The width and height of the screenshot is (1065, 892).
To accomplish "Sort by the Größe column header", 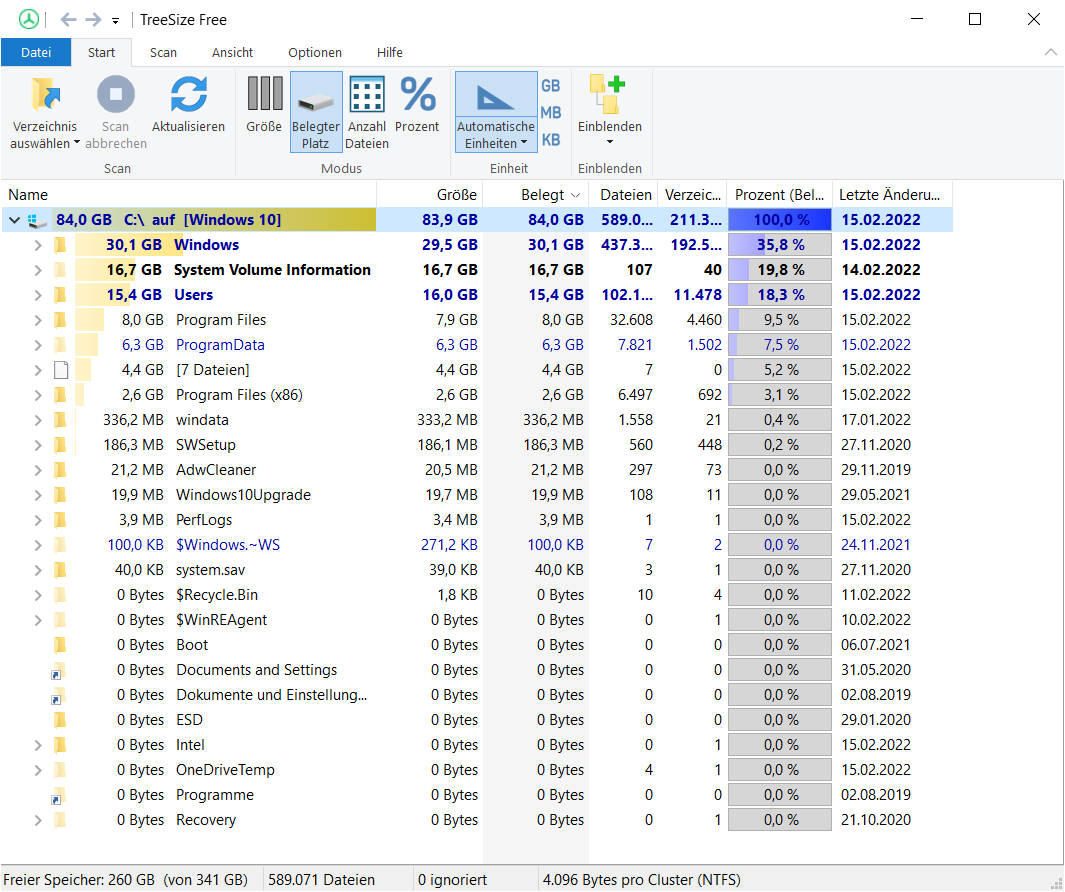I will pos(430,195).
